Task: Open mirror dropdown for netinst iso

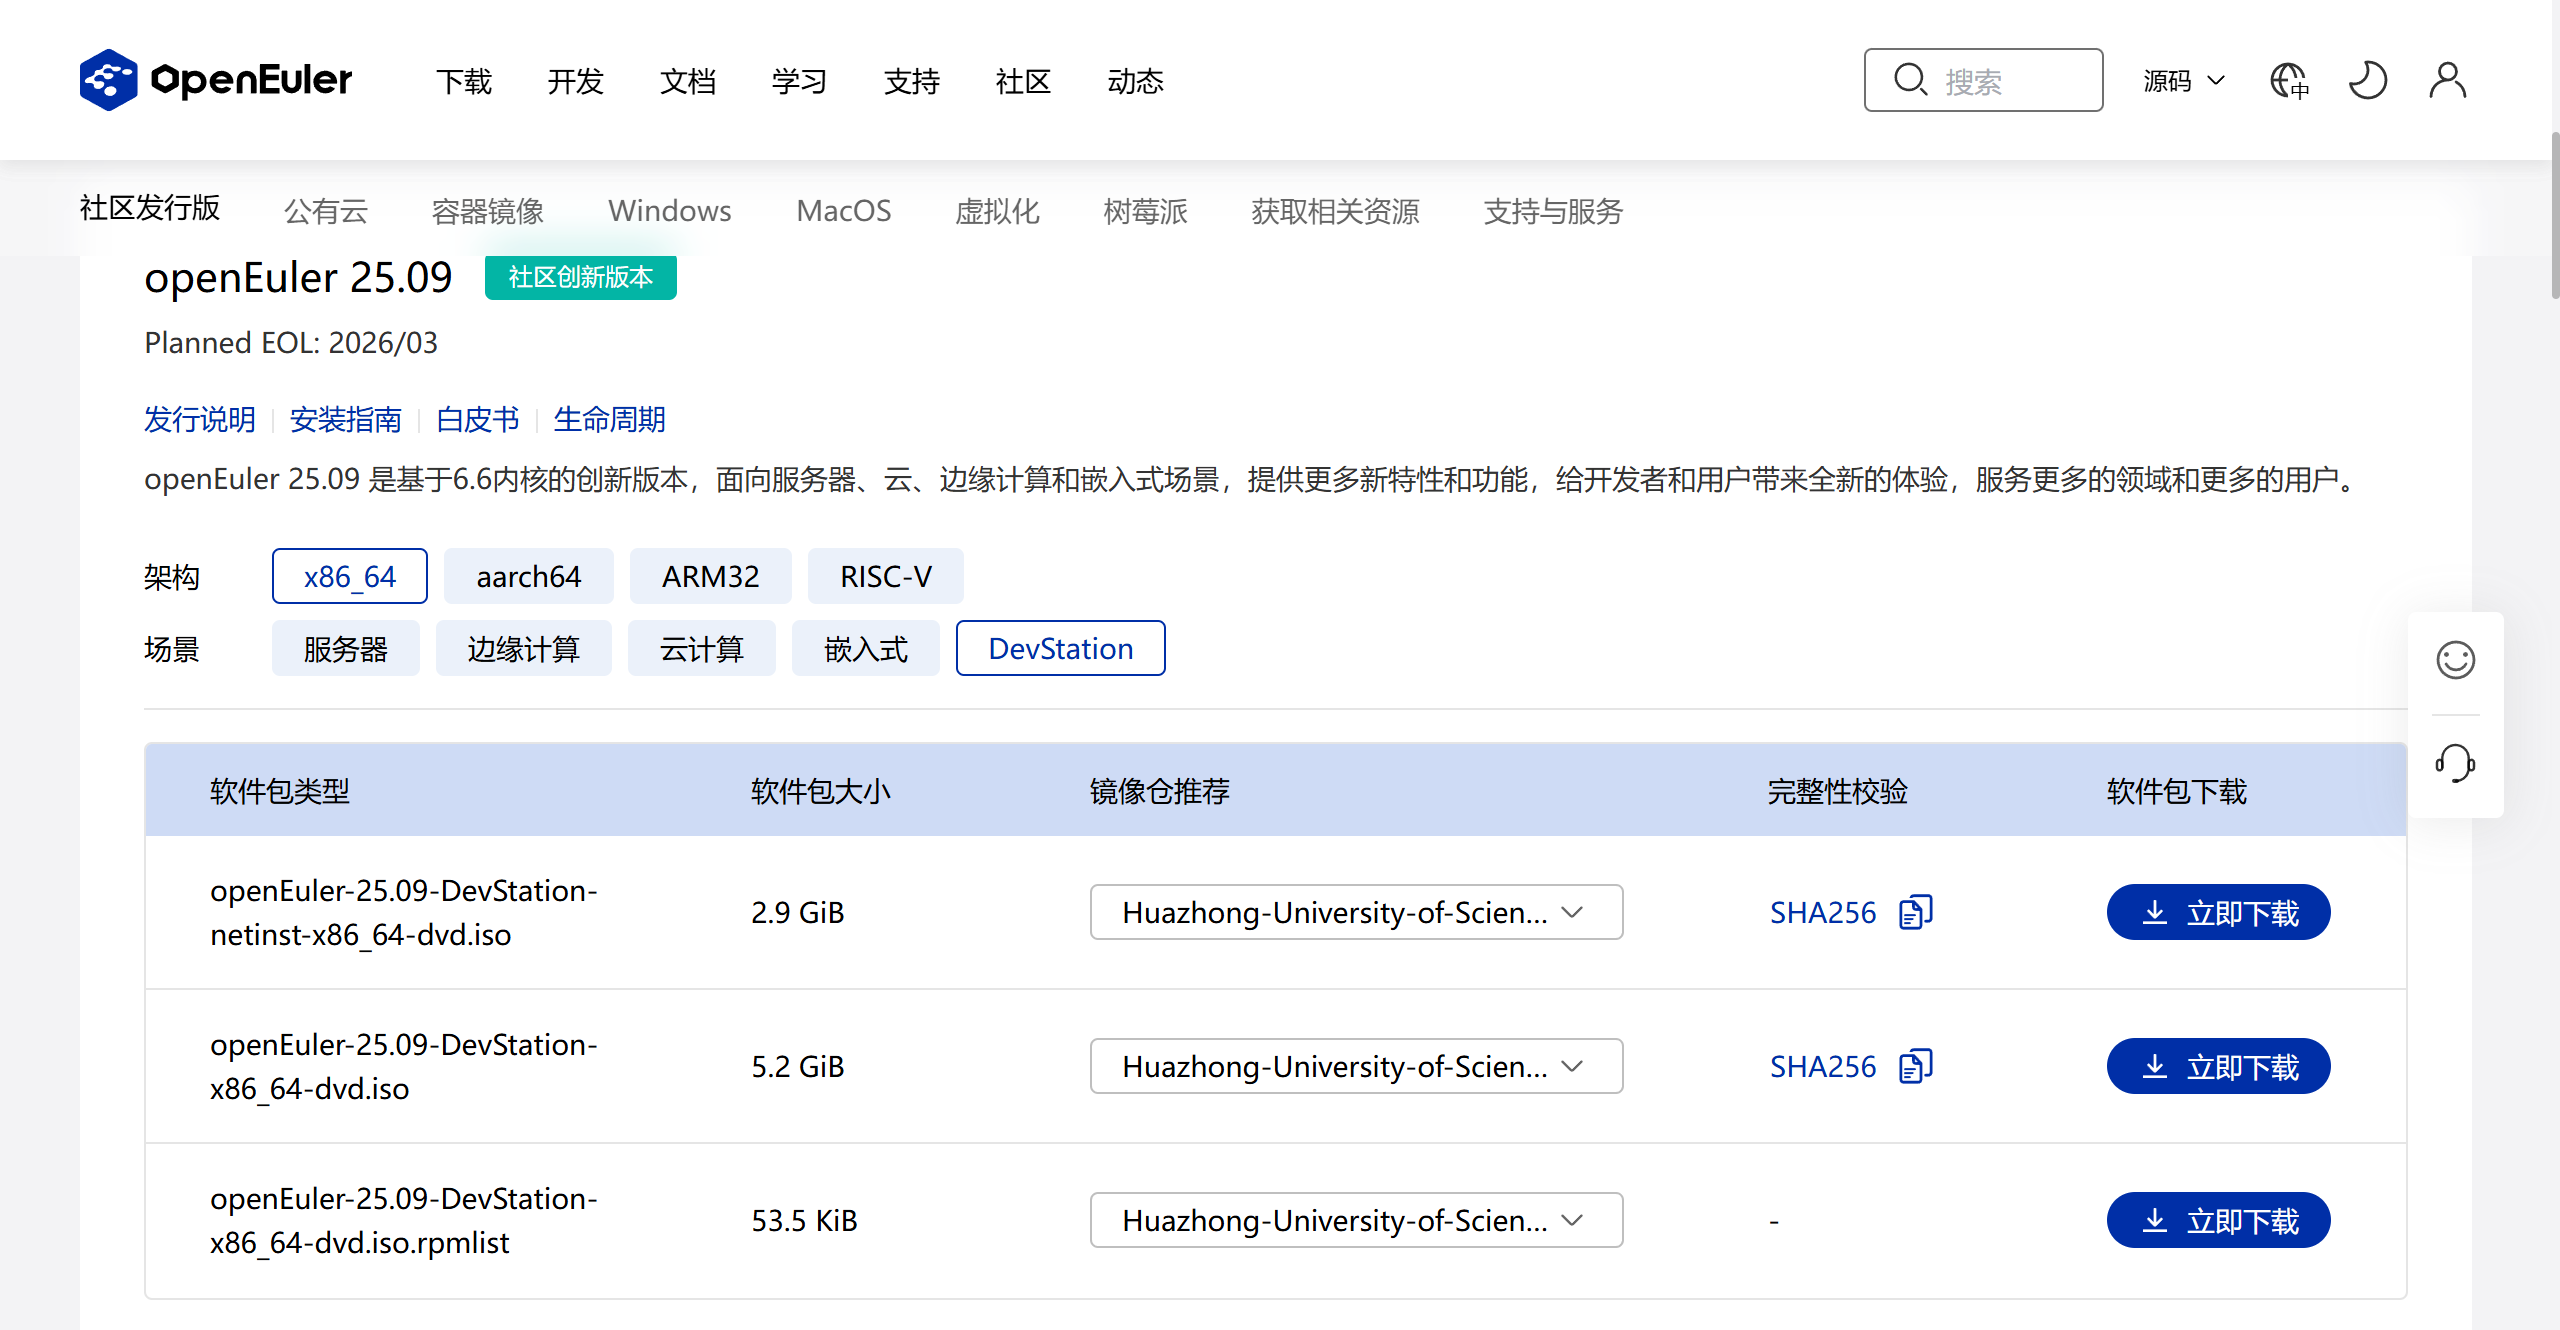Action: pyautogui.click(x=1355, y=912)
